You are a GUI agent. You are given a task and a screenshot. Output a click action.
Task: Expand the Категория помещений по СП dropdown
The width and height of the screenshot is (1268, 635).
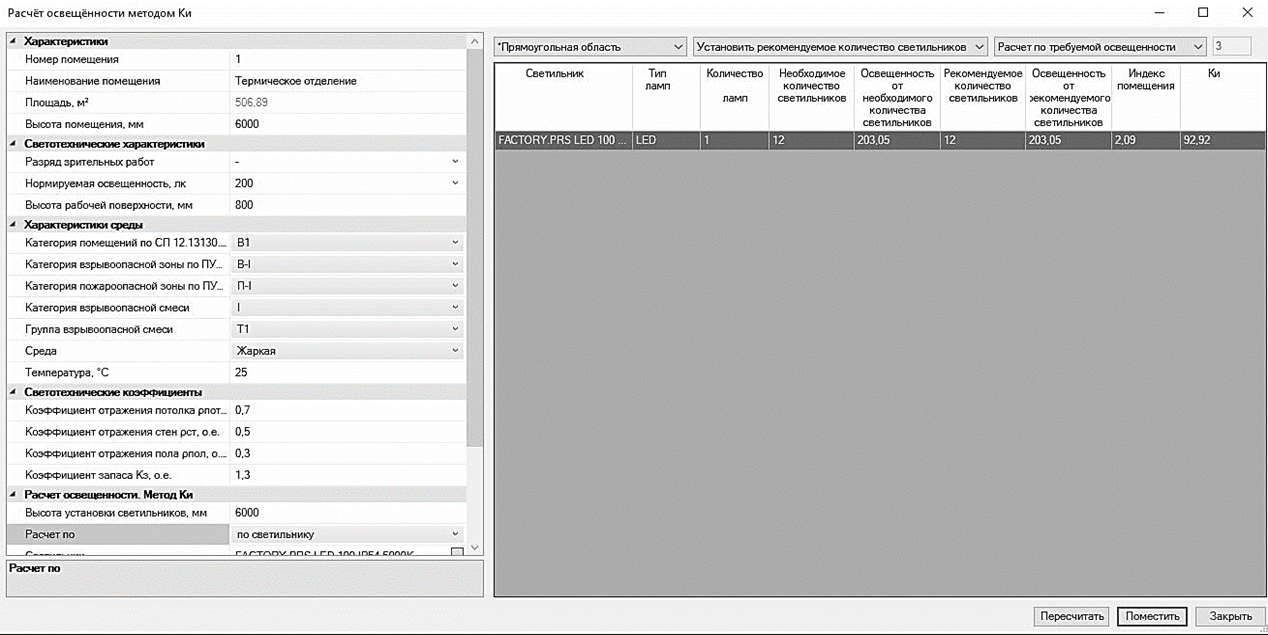point(455,242)
